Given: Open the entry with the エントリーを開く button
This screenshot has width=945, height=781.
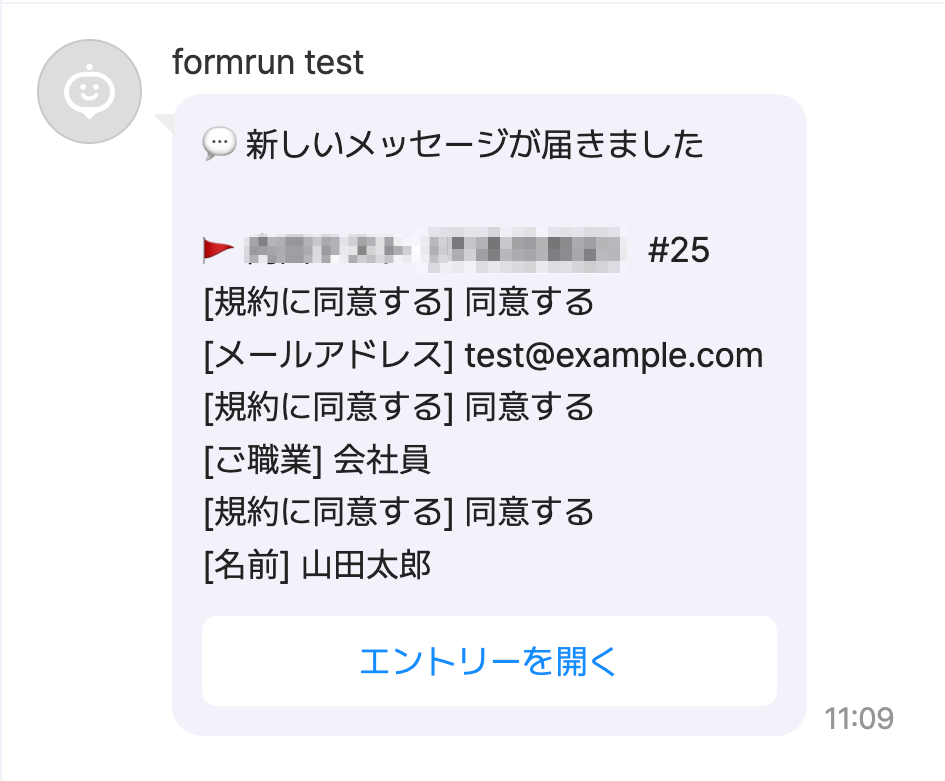Looking at the screenshot, I should (x=489, y=661).
